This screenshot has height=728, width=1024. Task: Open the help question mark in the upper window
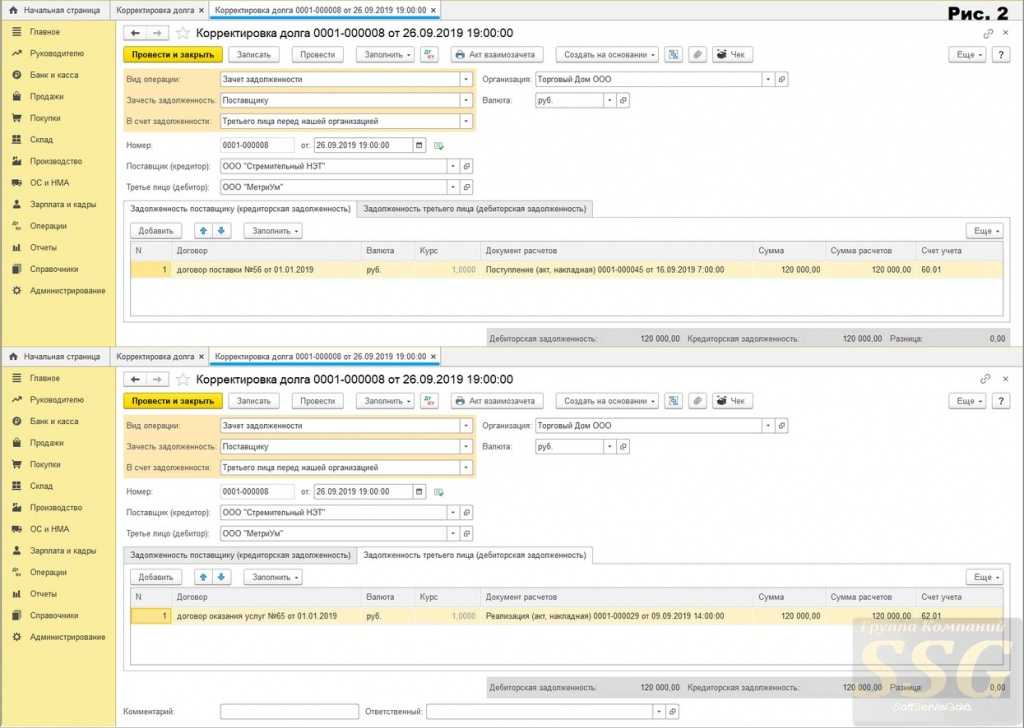[x=1000, y=55]
